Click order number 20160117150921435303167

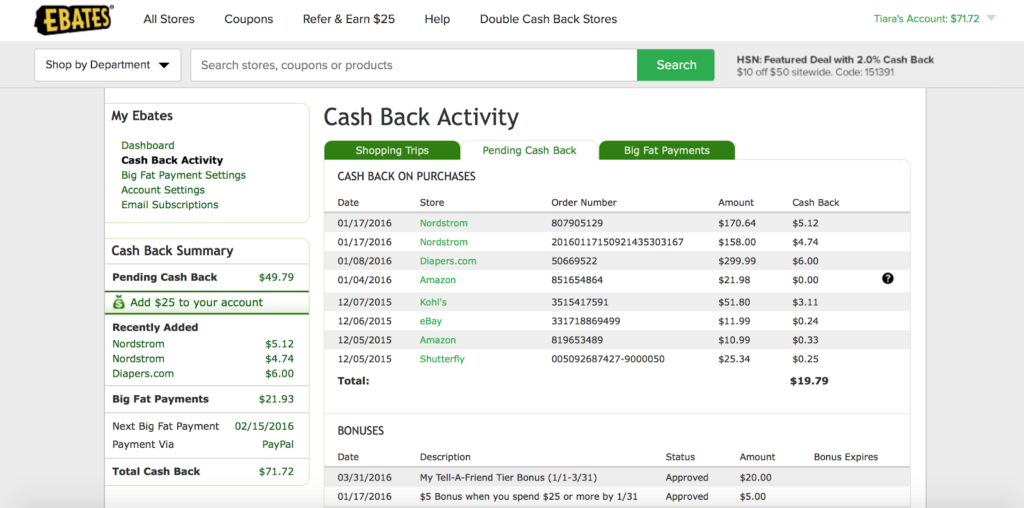617,242
